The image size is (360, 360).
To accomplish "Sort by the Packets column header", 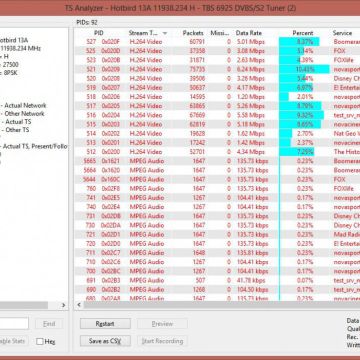I will [x=193, y=33].
